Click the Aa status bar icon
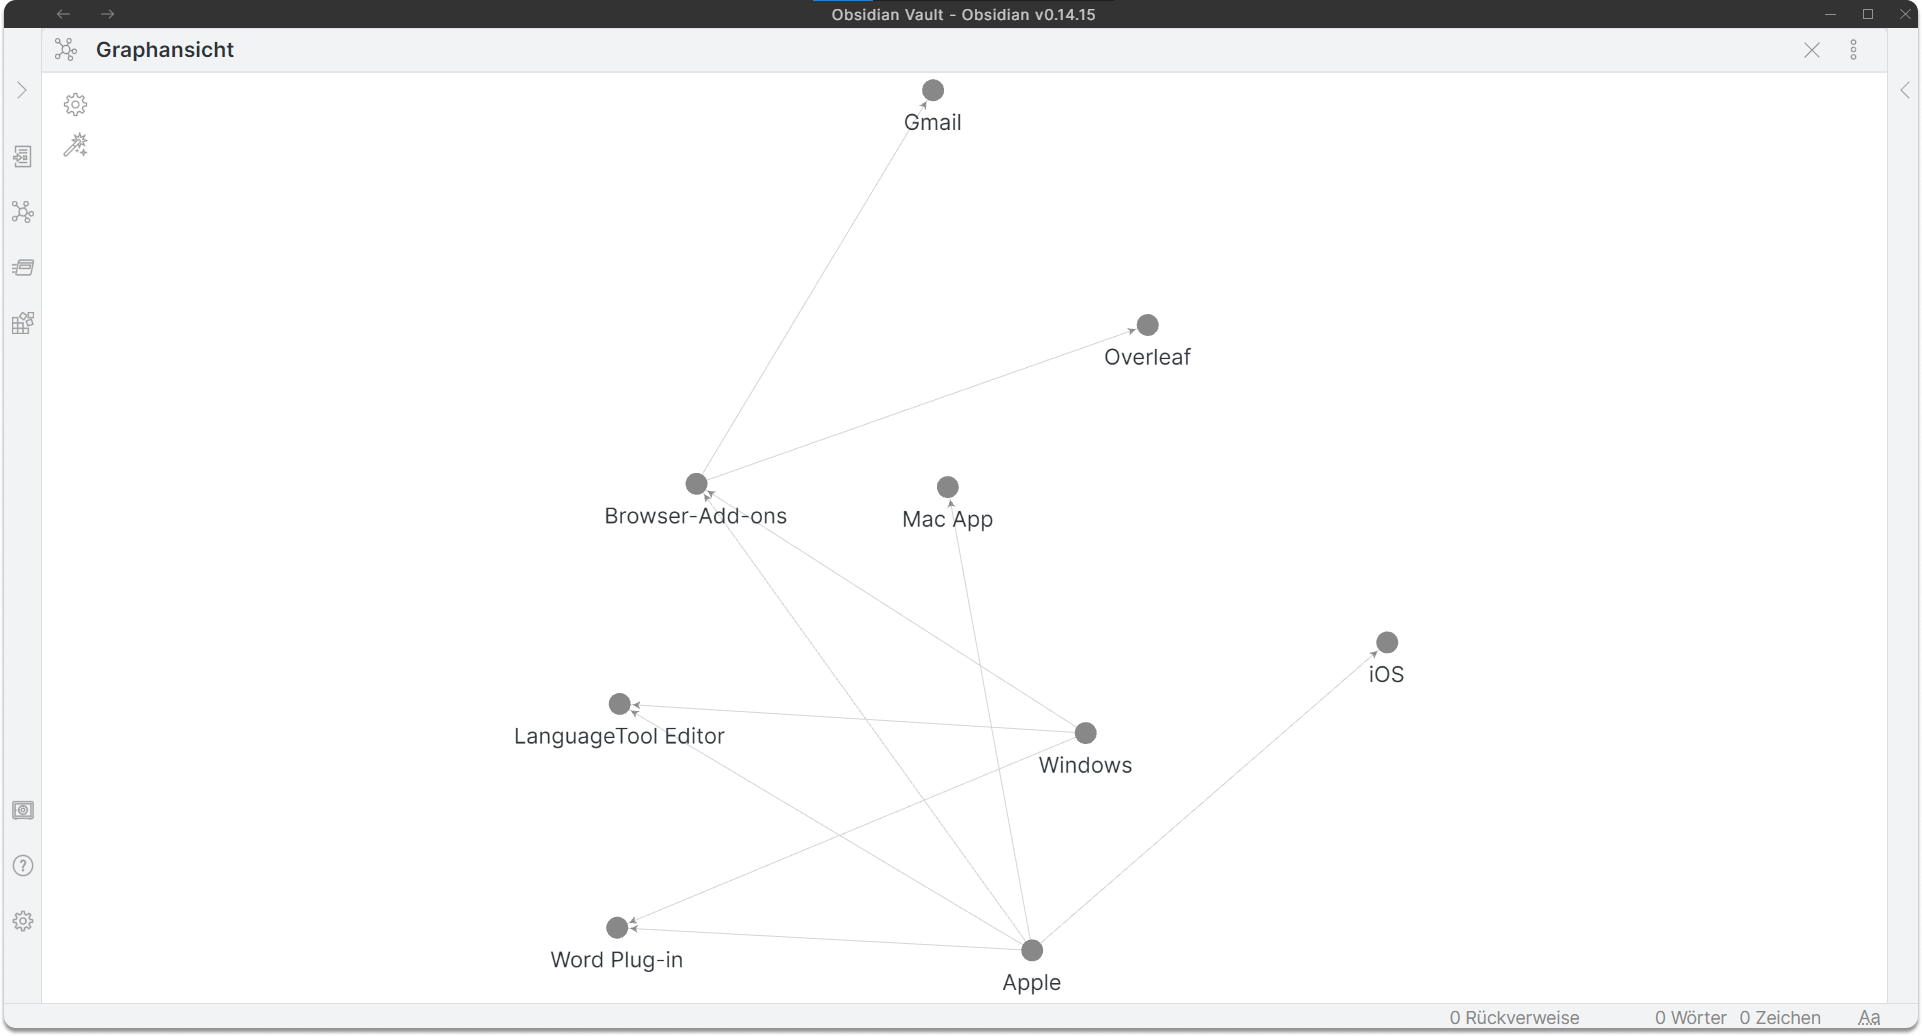The width and height of the screenshot is (1922, 1036). coord(1869,1018)
